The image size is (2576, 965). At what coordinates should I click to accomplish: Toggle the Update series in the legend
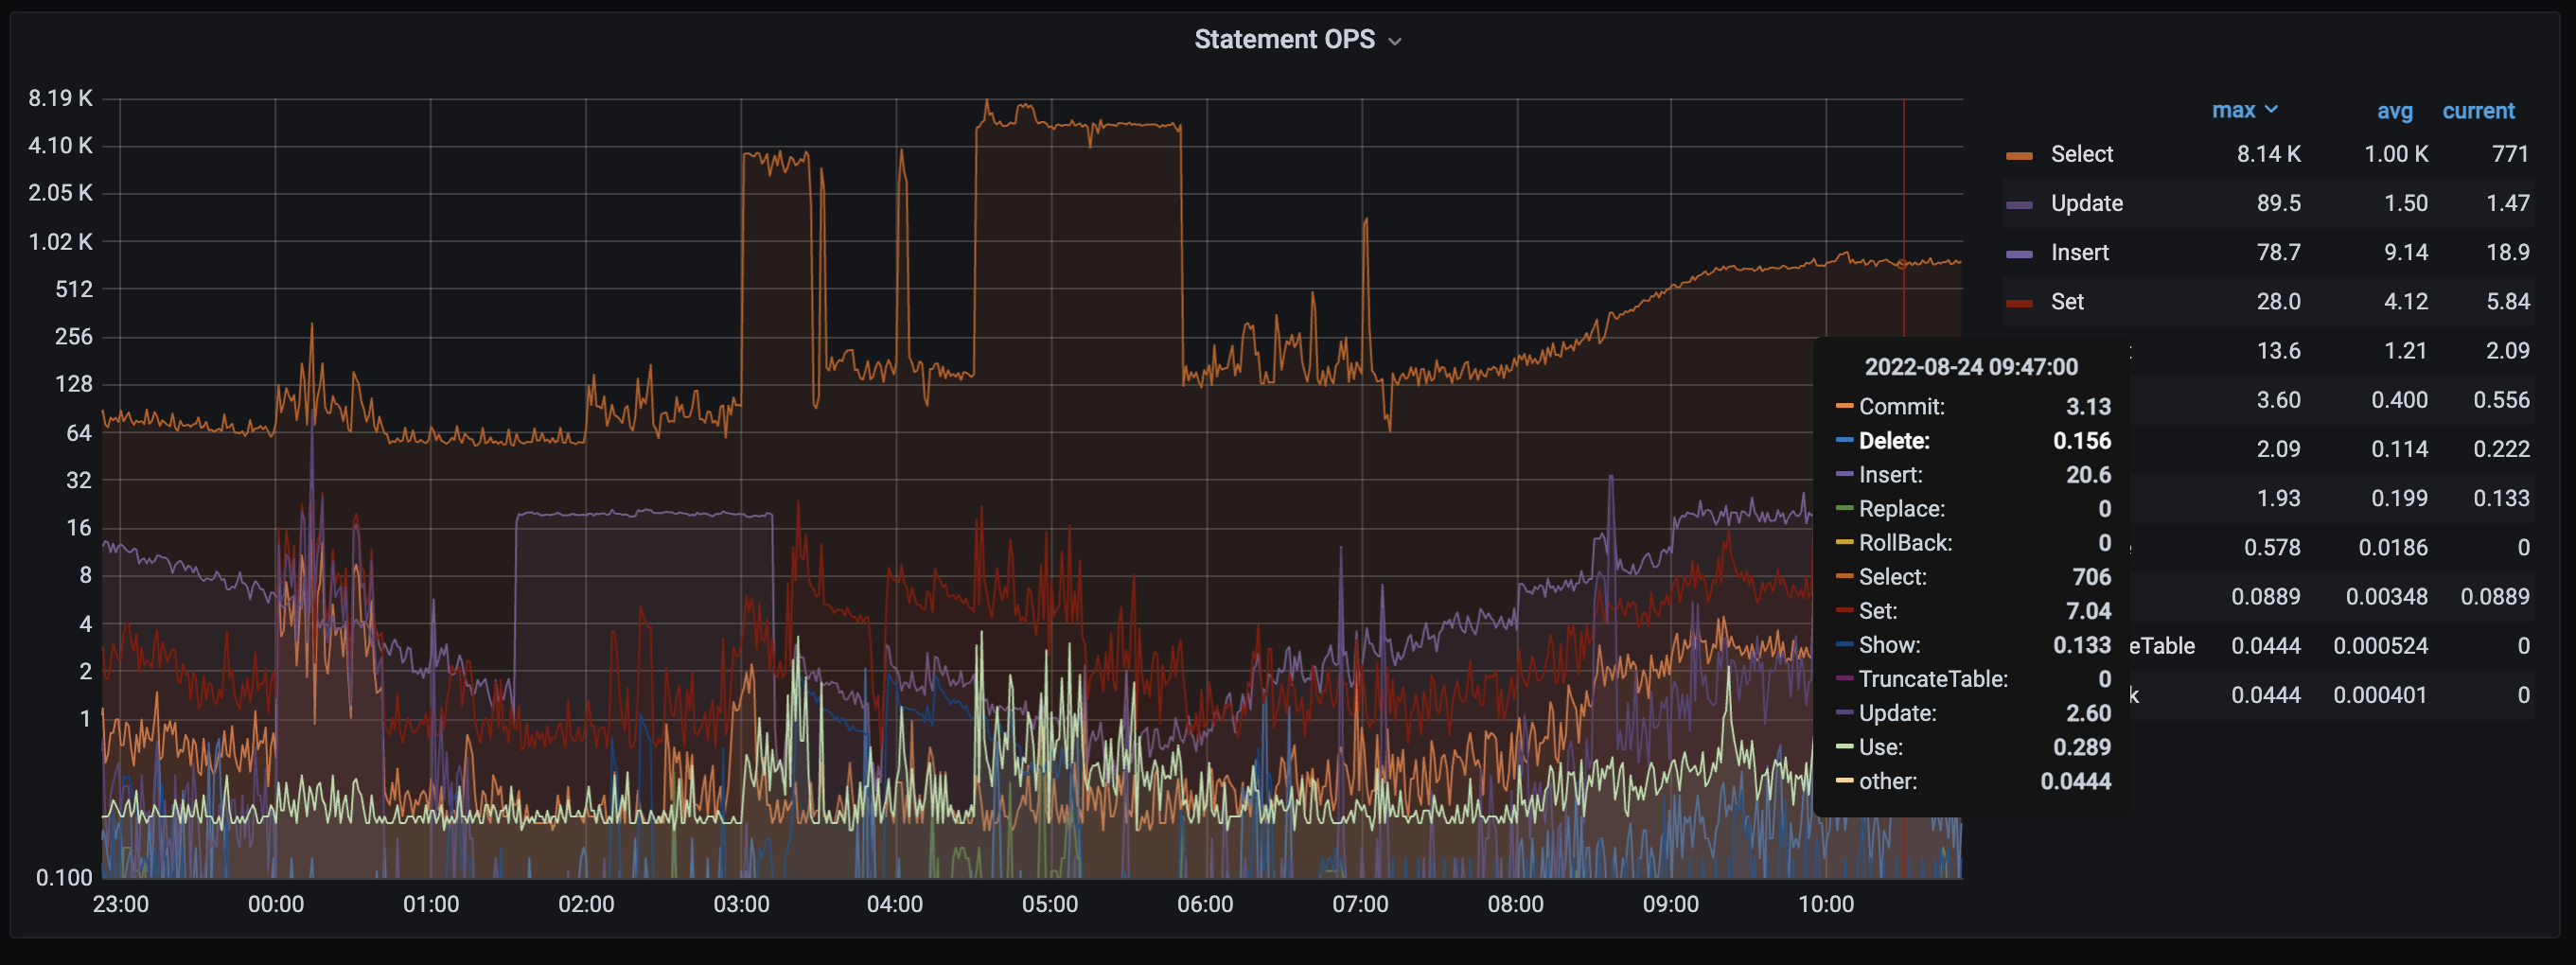2086,203
